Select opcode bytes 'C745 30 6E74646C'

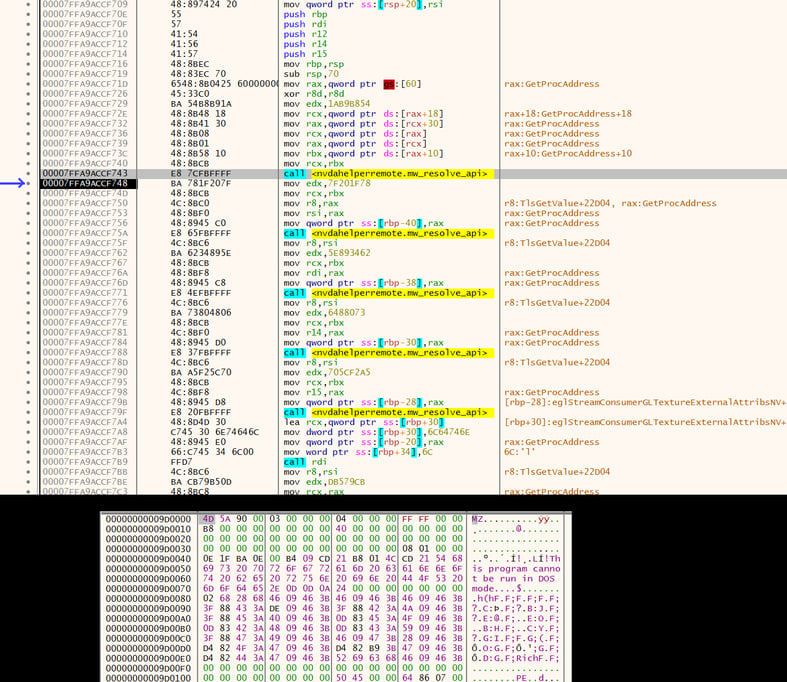coord(215,432)
